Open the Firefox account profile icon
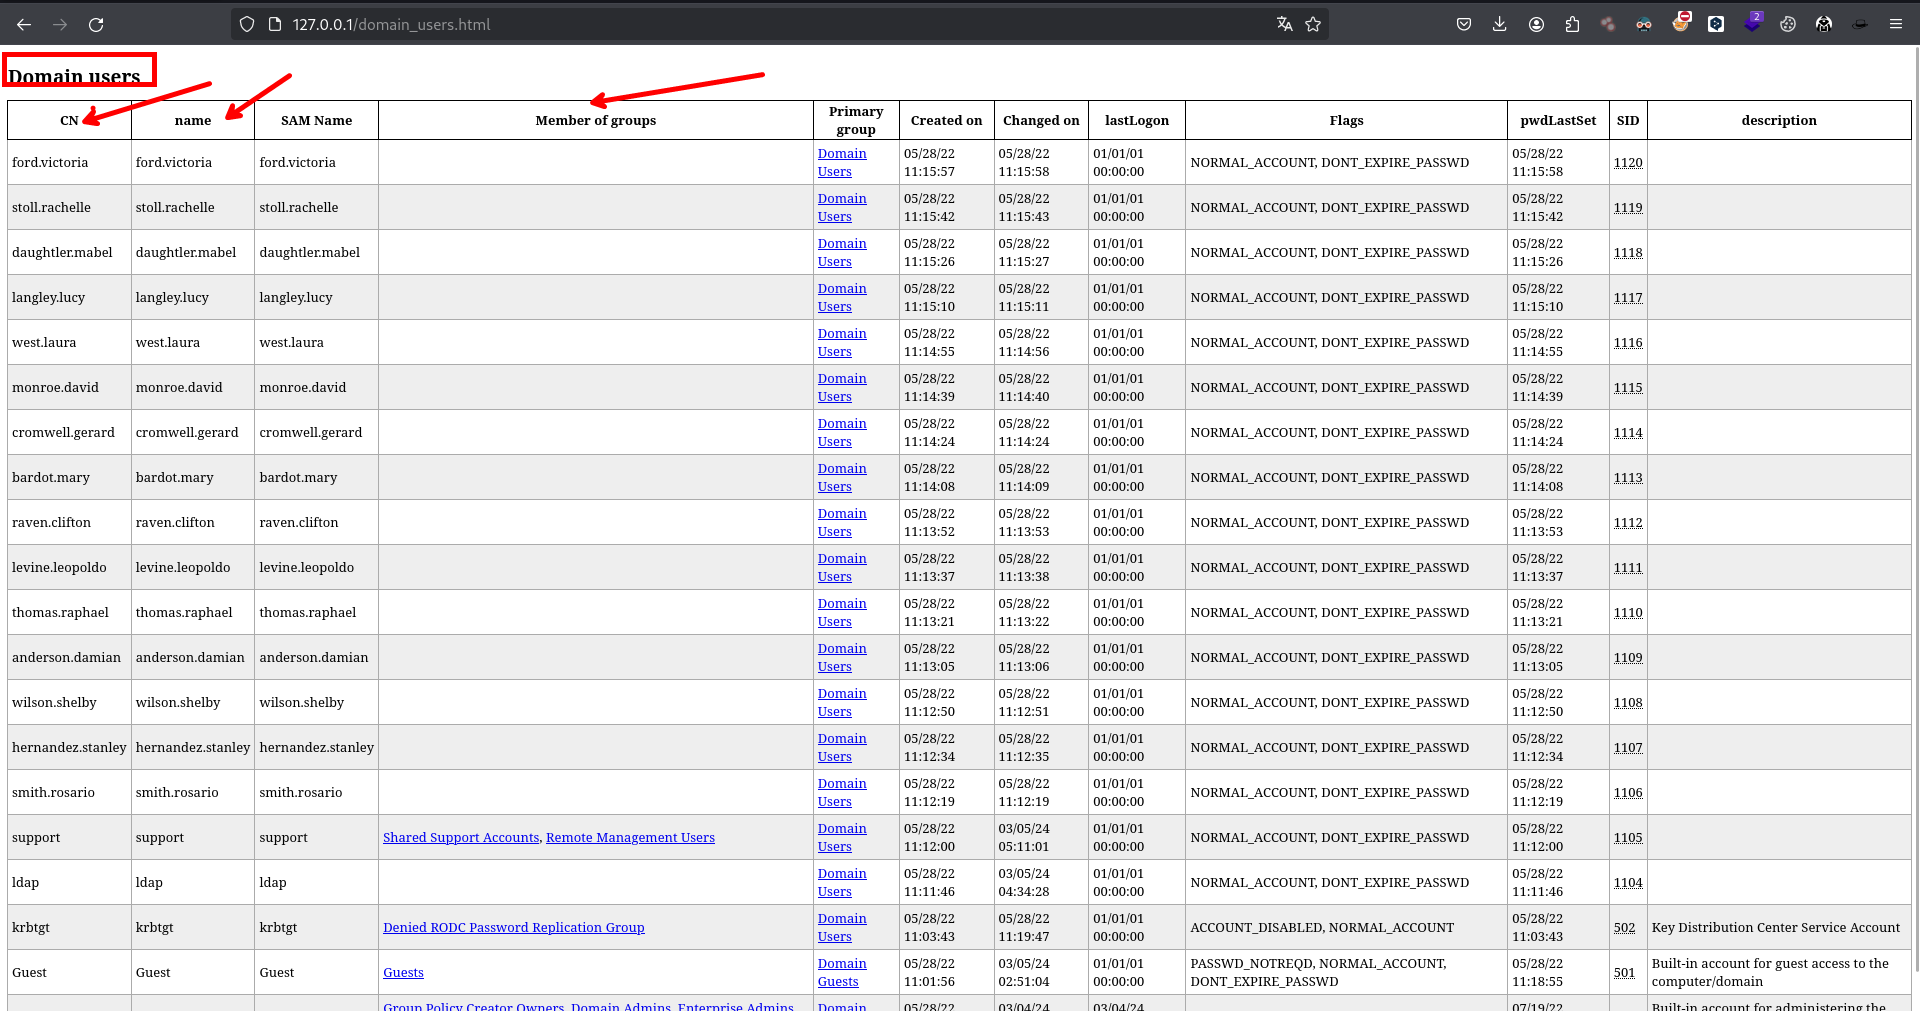 pos(1536,24)
